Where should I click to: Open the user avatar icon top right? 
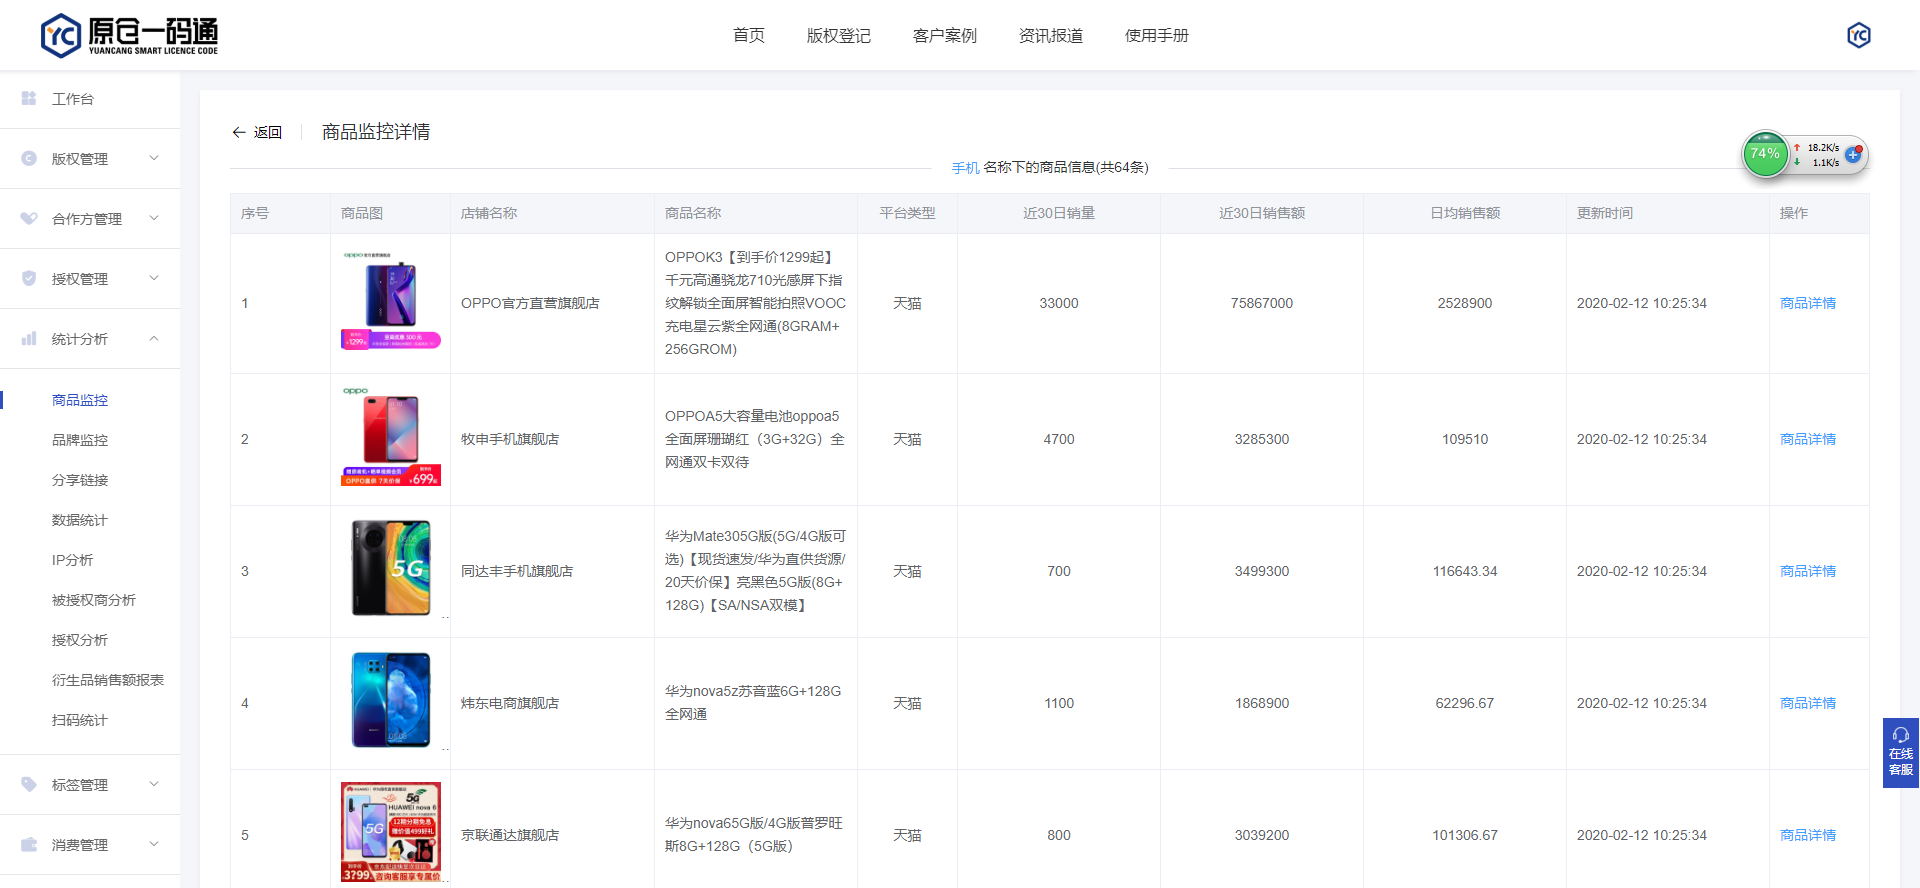click(1859, 35)
